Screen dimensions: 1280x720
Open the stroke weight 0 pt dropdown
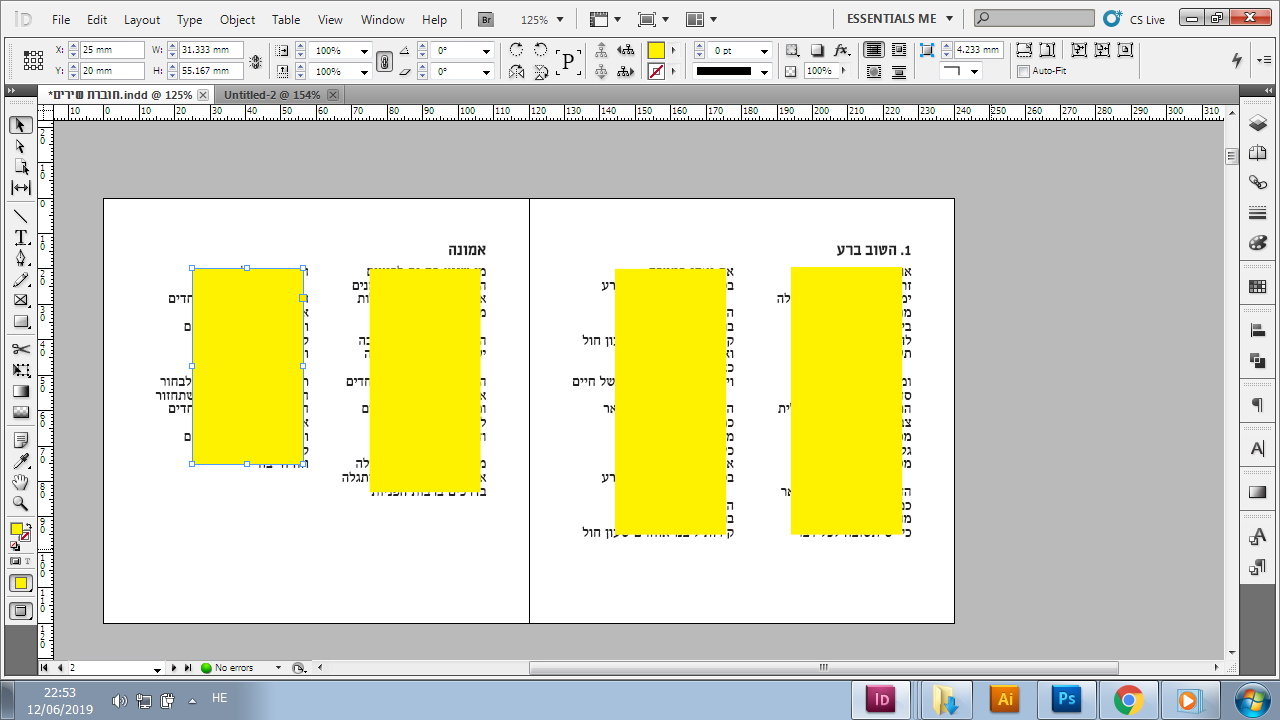pos(764,50)
